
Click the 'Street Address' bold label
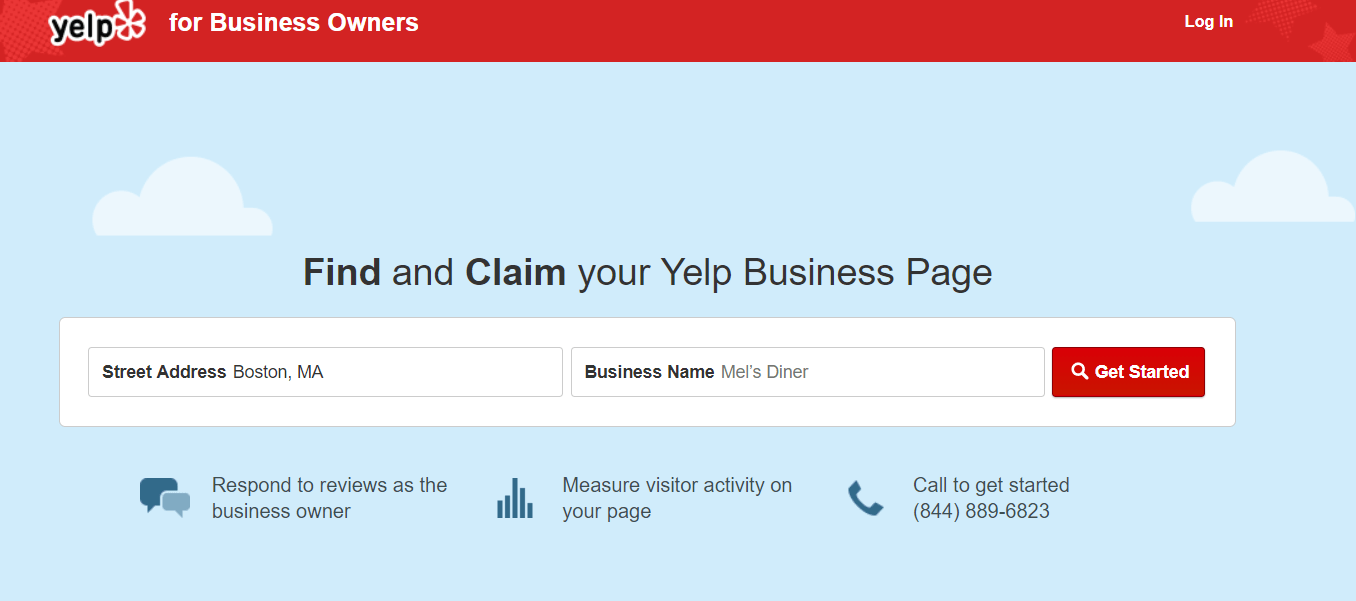(164, 372)
